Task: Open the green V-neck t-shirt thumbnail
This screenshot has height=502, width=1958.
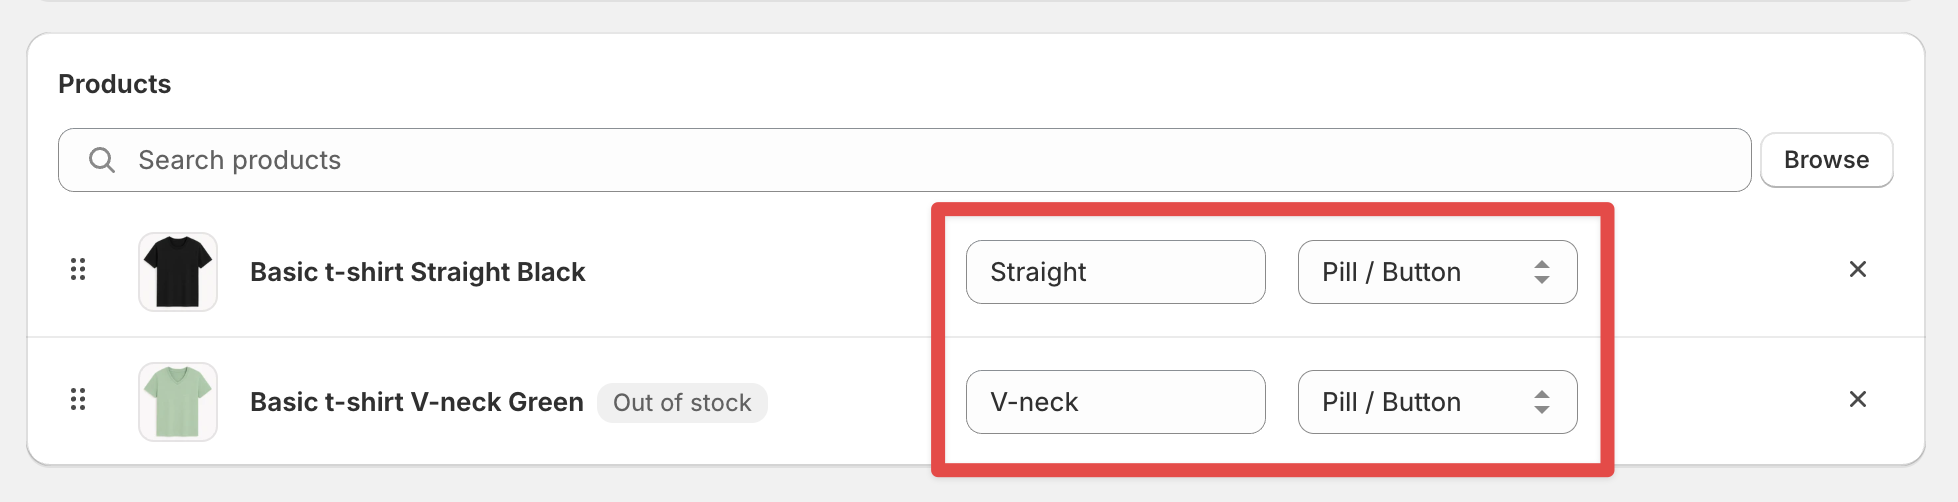Action: point(178,402)
